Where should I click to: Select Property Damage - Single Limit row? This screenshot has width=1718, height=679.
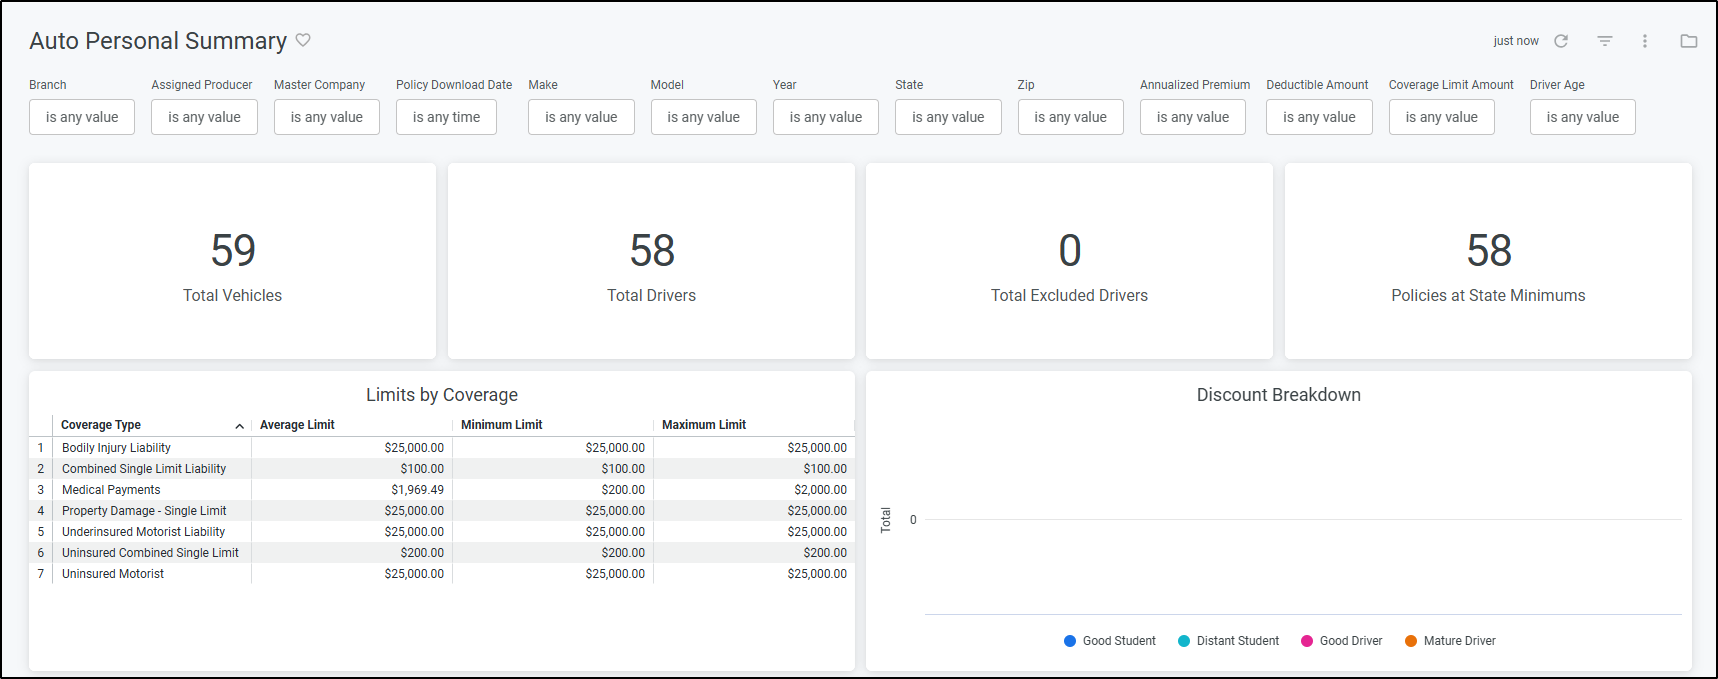tap(442, 511)
